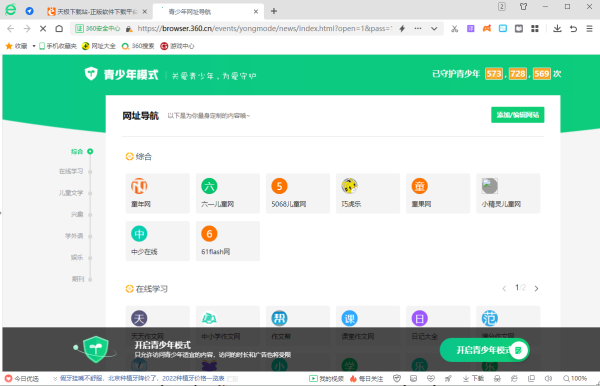
Task: Go to next page of 在线学习
Action: (x=536, y=288)
